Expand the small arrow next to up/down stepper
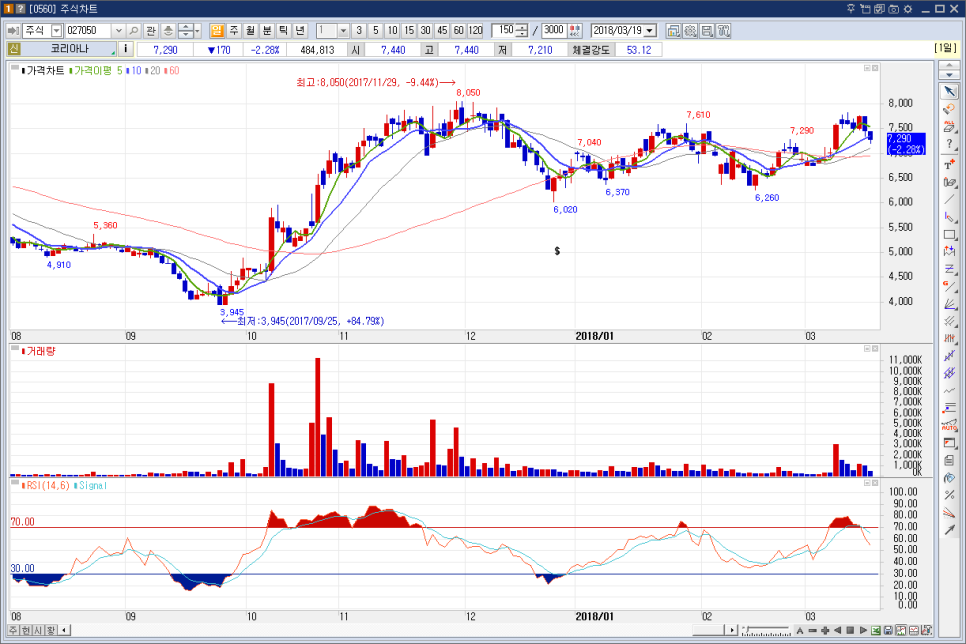This screenshot has width=966, height=644. point(197,30)
